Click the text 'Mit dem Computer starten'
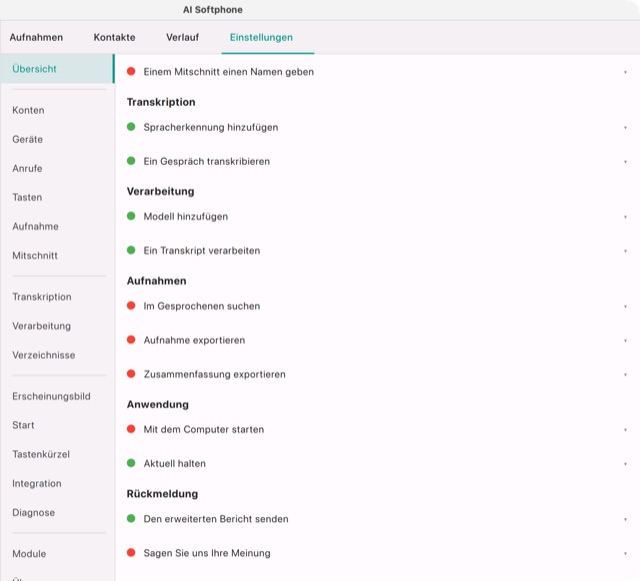 (x=204, y=429)
